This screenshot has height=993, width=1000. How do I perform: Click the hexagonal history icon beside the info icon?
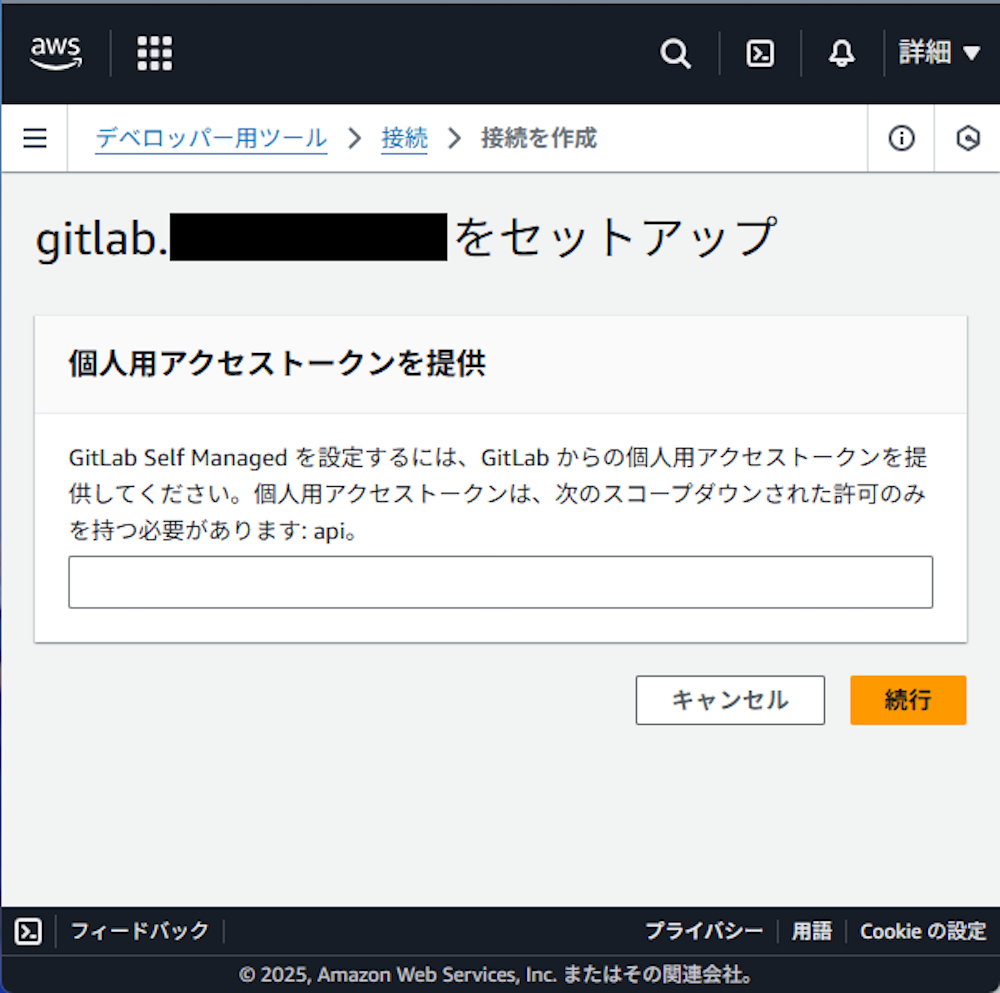click(x=967, y=139)
